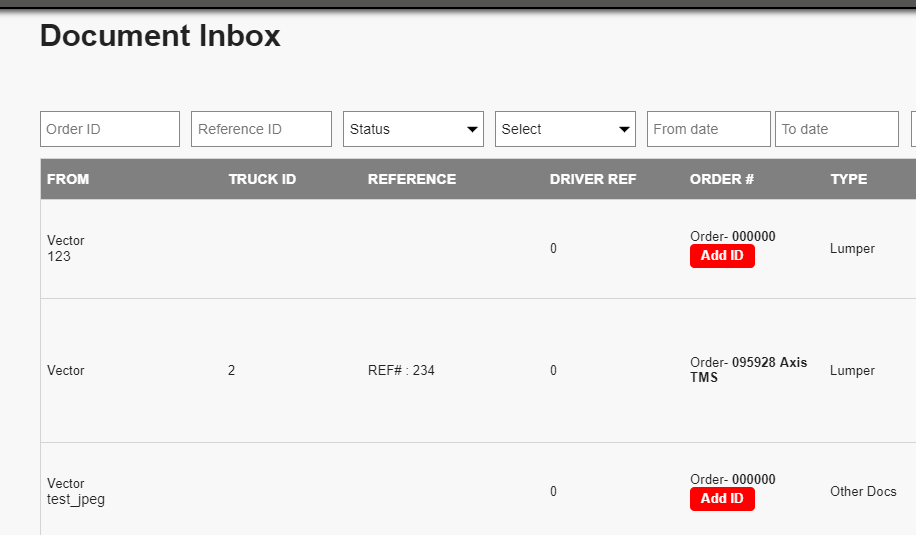The image size is (916, 535).
Task: Open order 095928 Axis TMS
Action: pos(748,370)
